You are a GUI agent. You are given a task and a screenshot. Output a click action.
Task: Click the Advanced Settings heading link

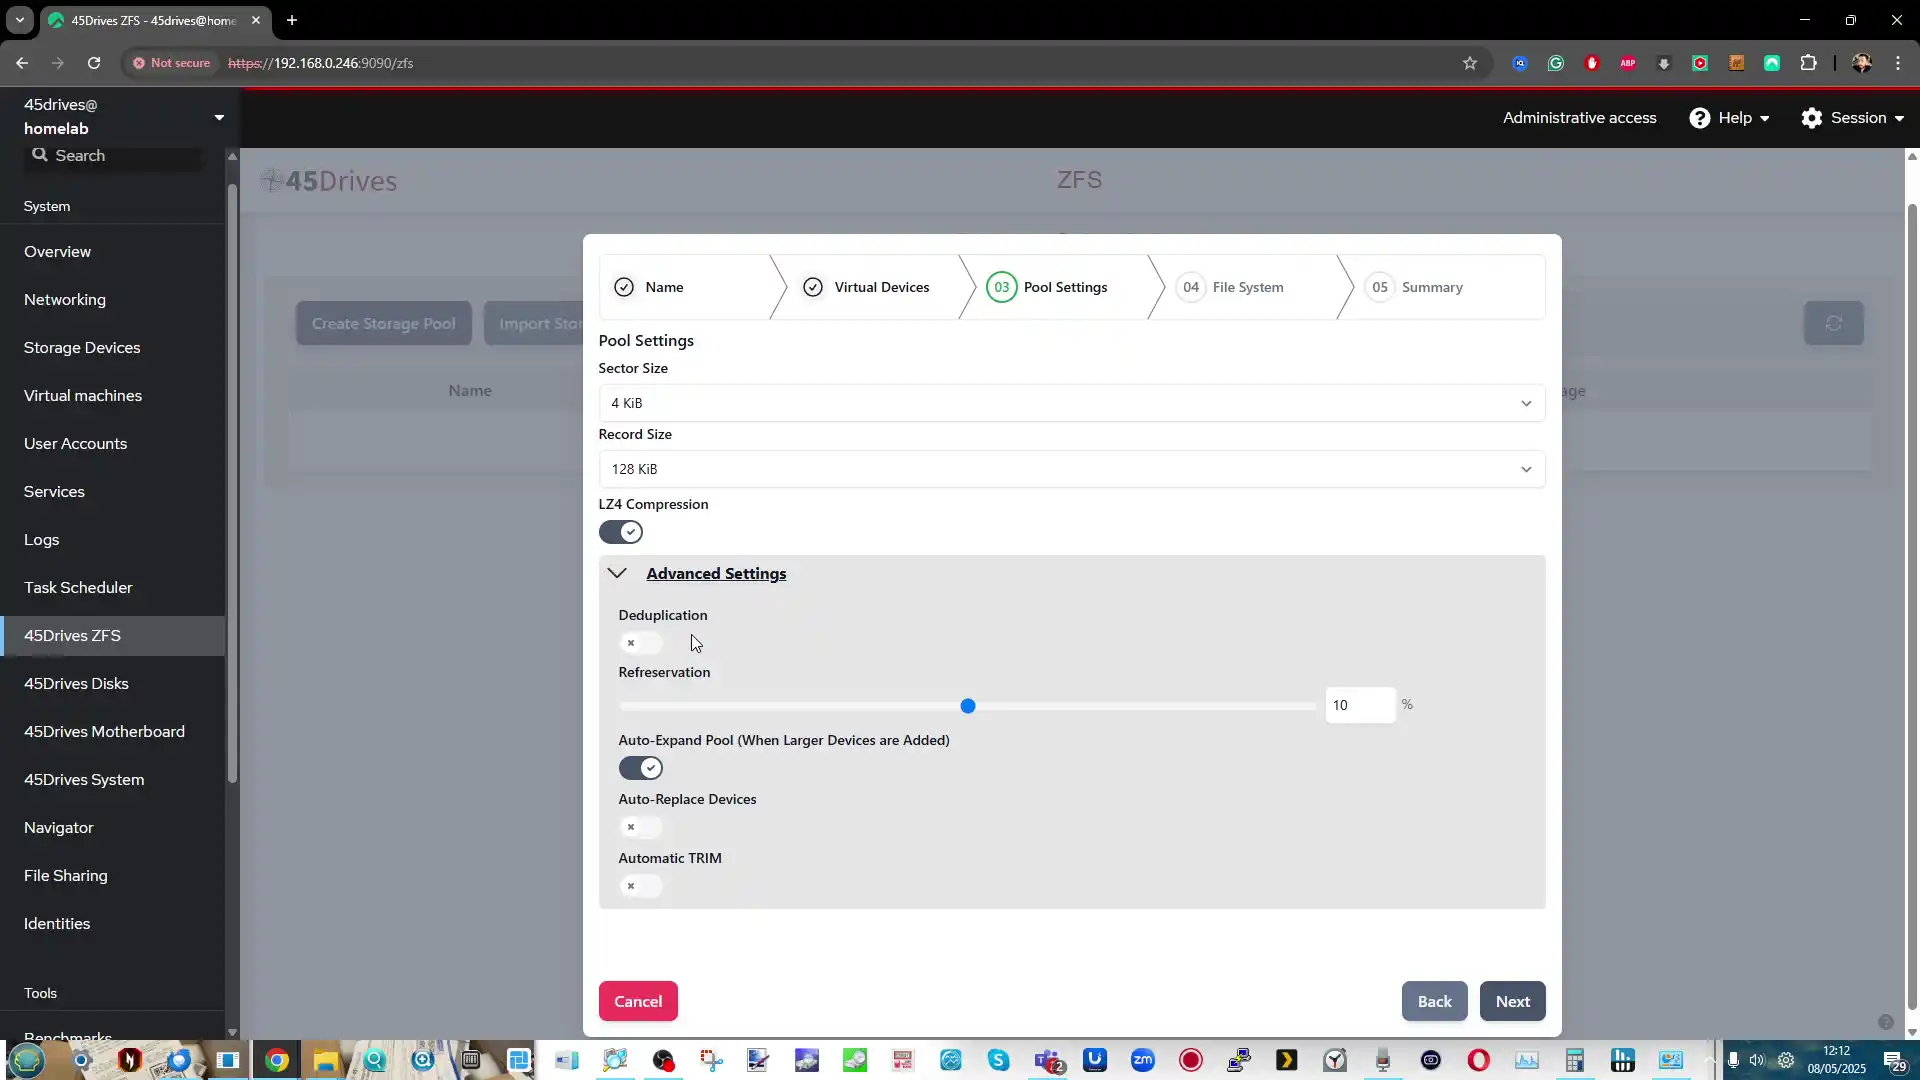[x=716, y=573]
